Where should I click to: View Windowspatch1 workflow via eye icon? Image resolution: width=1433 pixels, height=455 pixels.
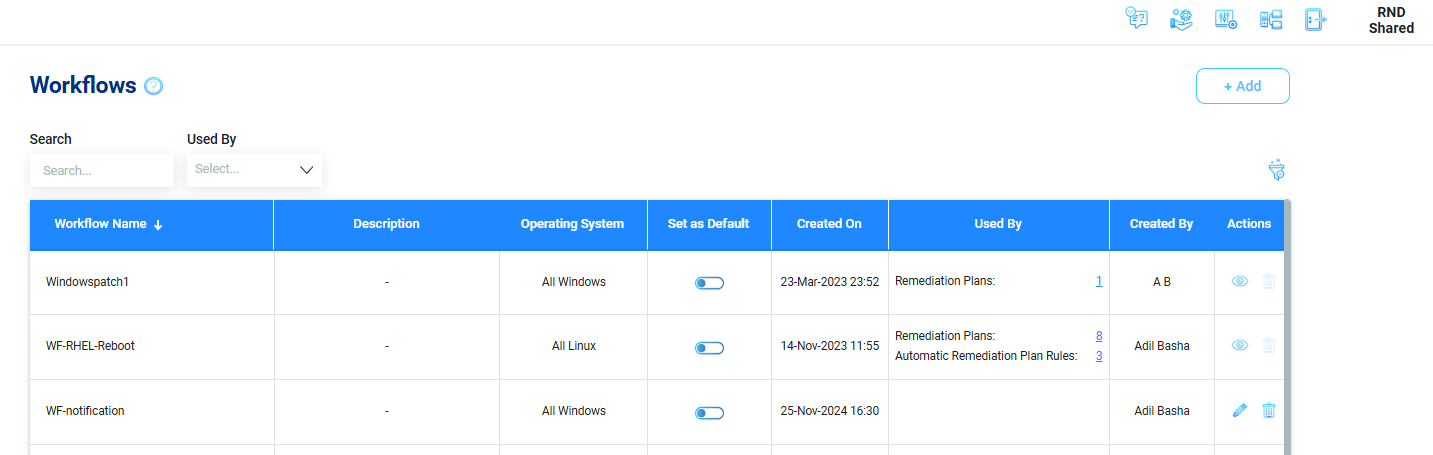point(1240,282)
